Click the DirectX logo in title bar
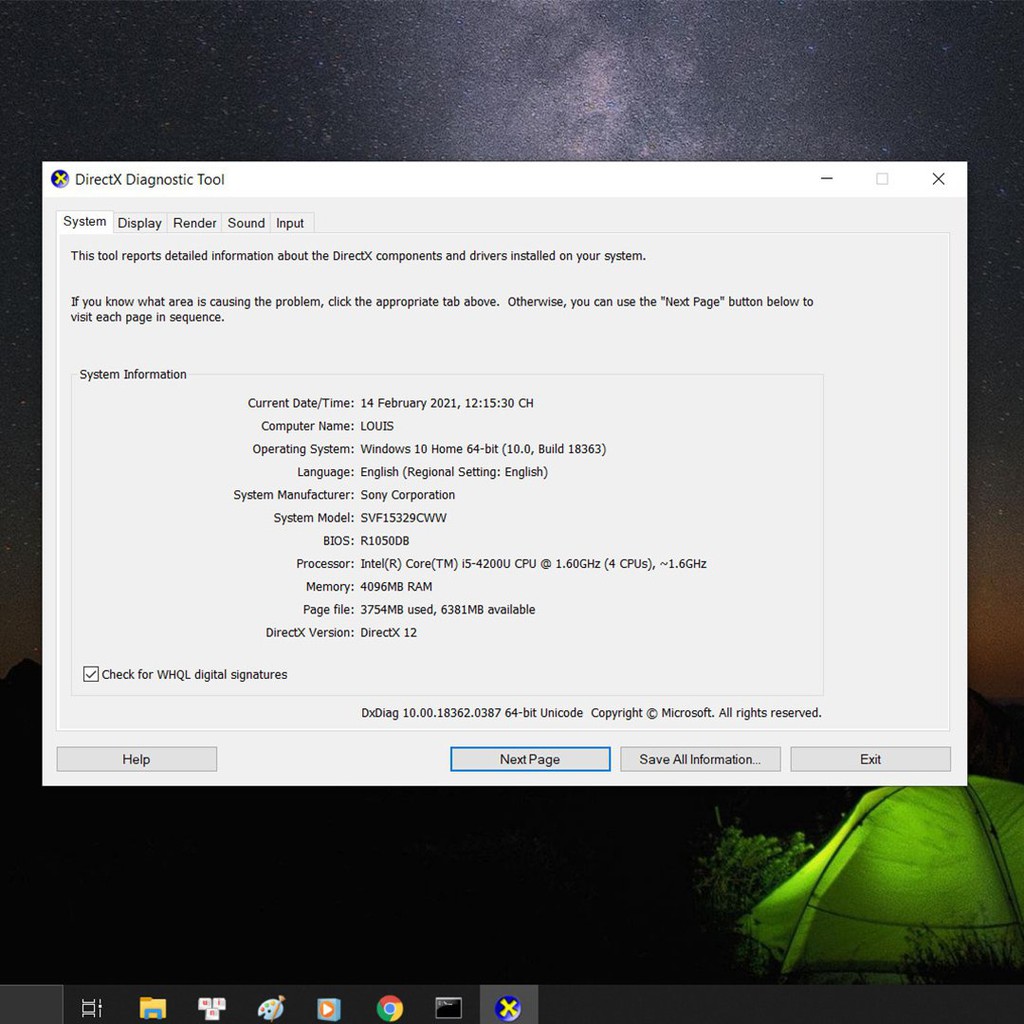 point(60,179)
